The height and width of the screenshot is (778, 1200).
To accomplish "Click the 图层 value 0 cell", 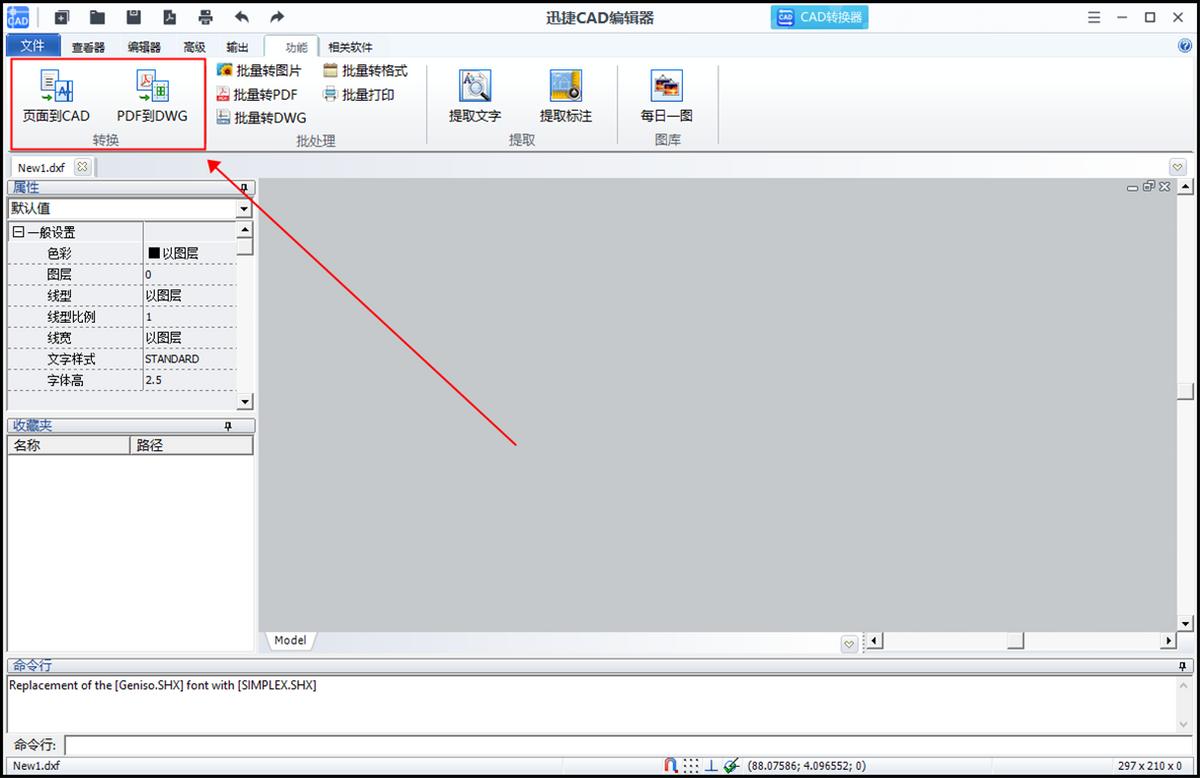I will (190, 275).
